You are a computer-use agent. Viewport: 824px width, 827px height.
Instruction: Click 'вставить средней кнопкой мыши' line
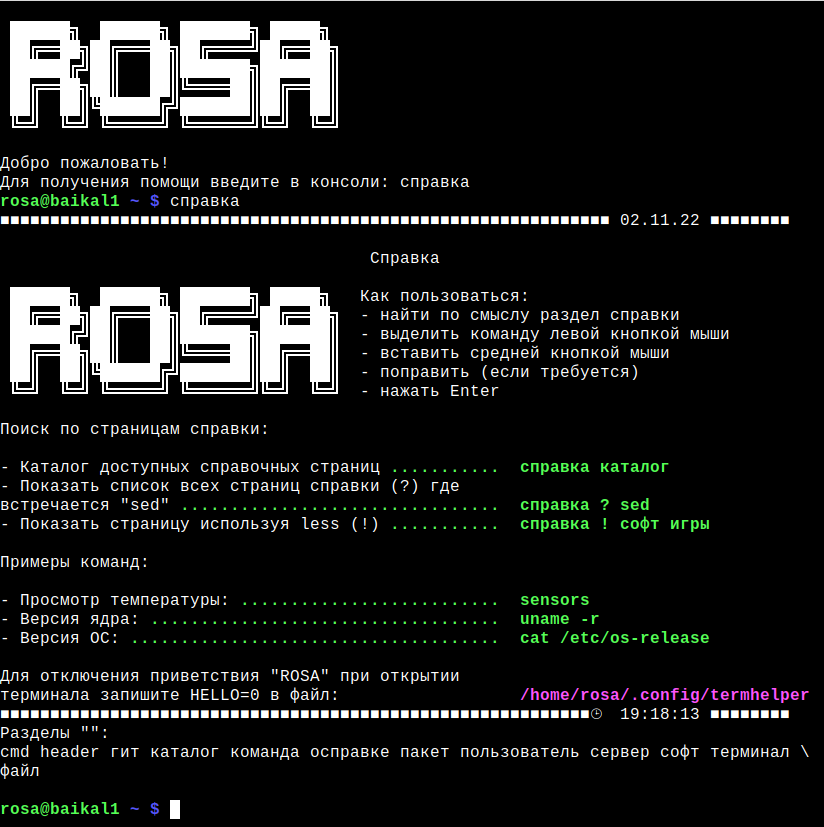point(524,353)
